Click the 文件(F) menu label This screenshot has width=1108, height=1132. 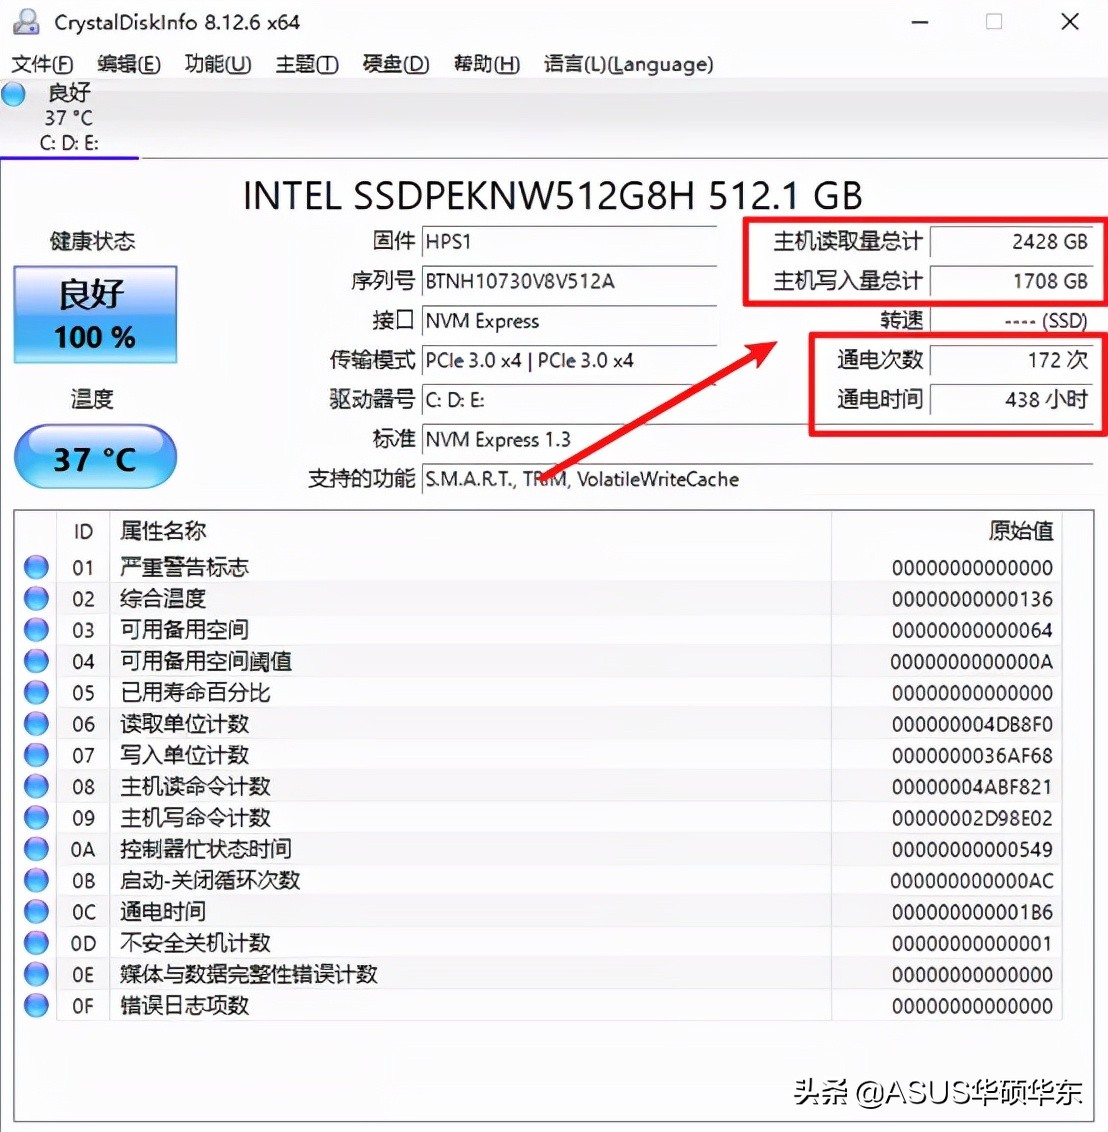pos(42,64)
